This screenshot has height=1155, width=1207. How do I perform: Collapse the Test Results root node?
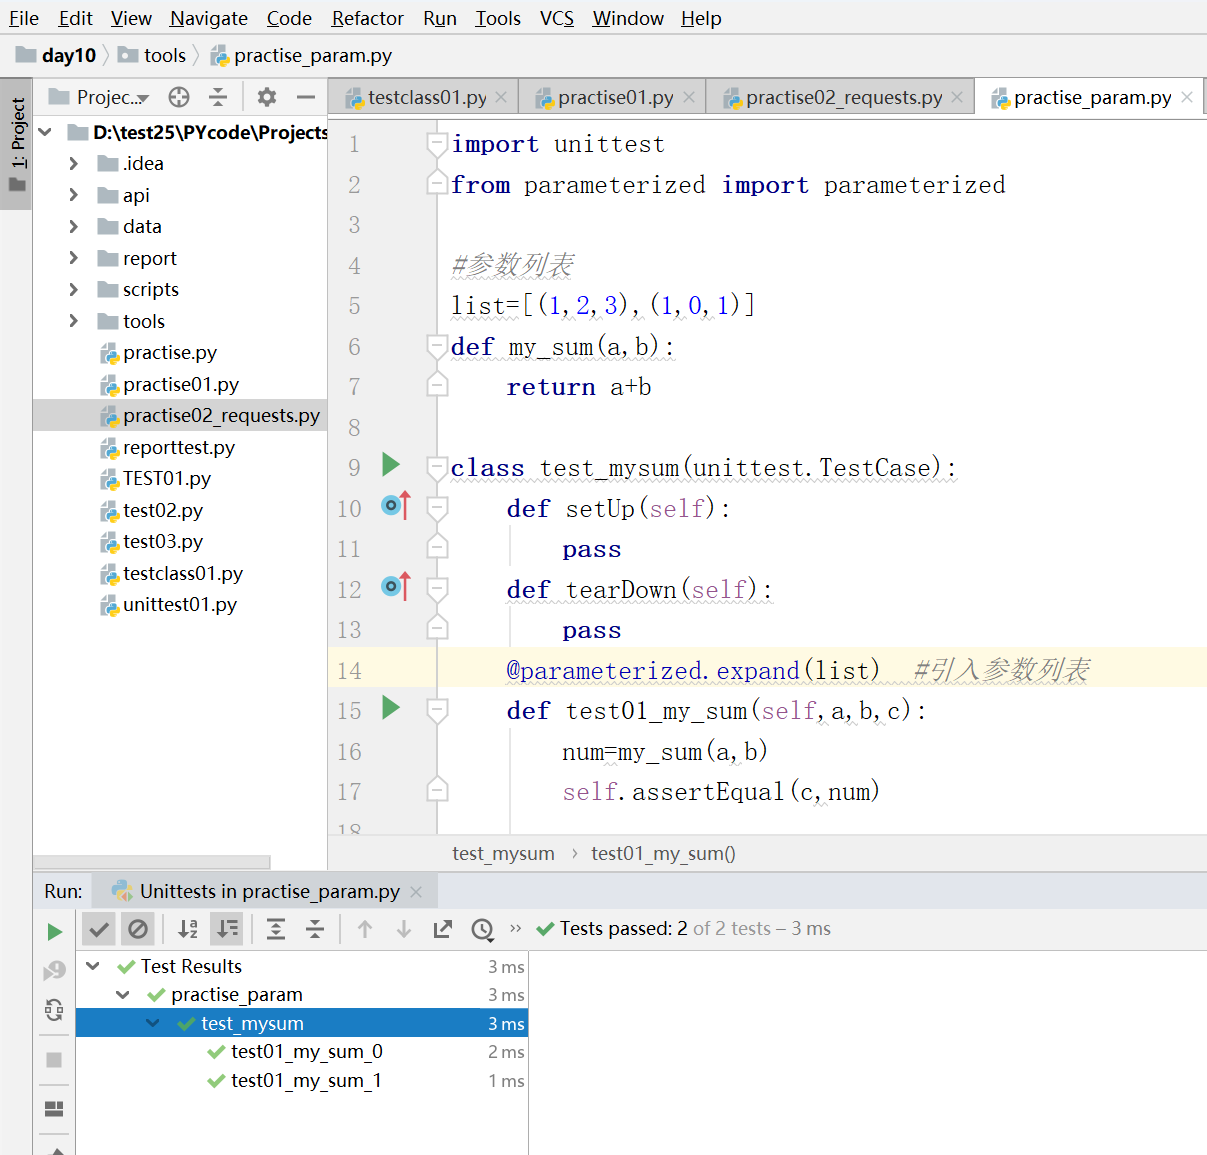93,966
